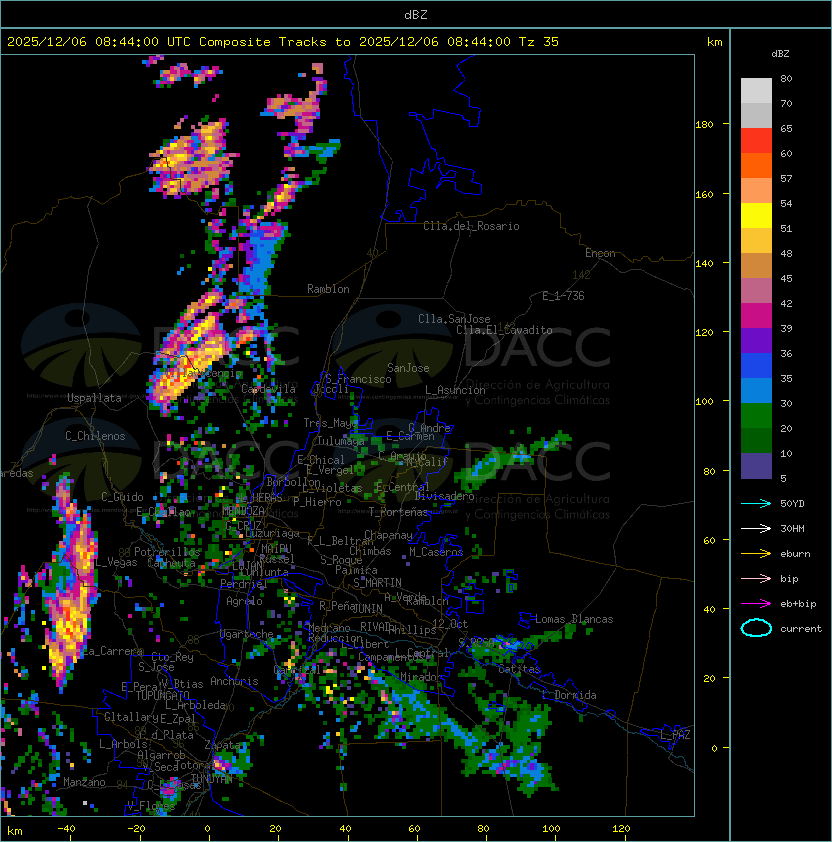Click the S_MARTIN city label
This screenshot has width=832, height=842.
378,583
